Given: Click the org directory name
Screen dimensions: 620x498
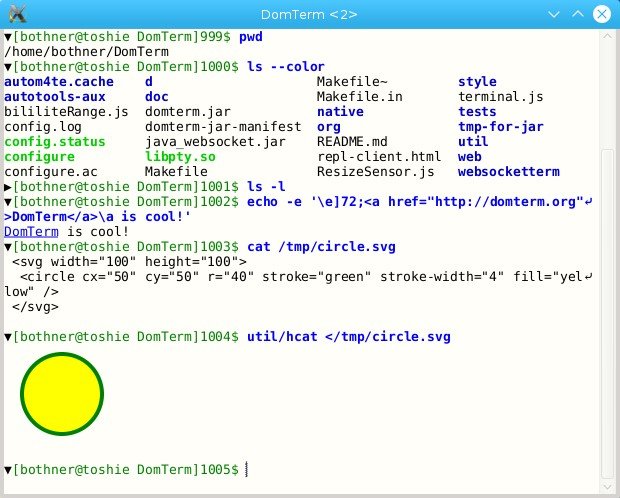Looking at the screenshot, I should pos(329,127).
